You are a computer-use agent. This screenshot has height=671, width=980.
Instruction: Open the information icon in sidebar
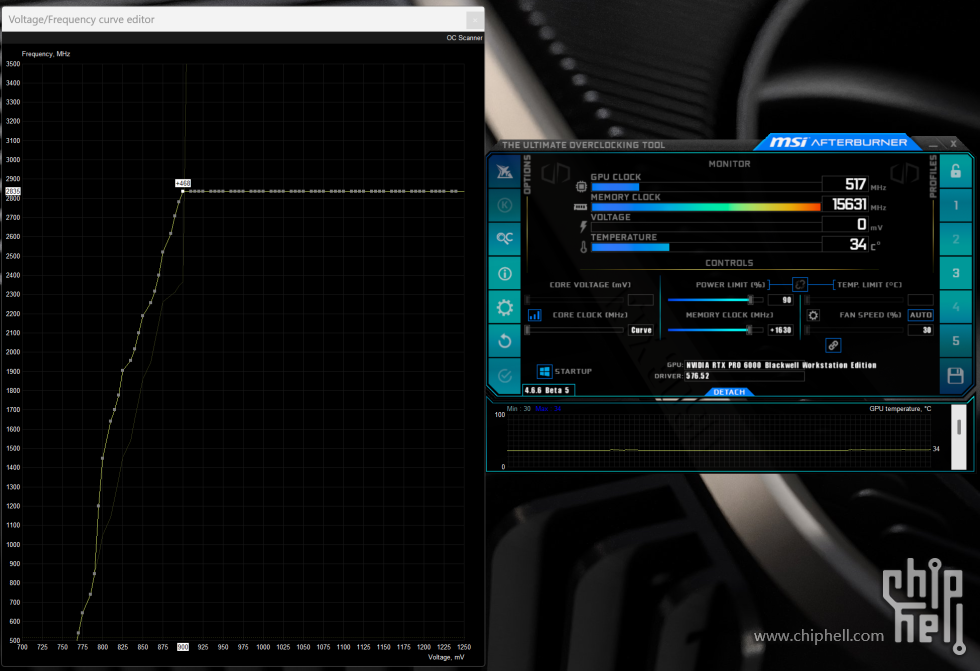point(505,274)
